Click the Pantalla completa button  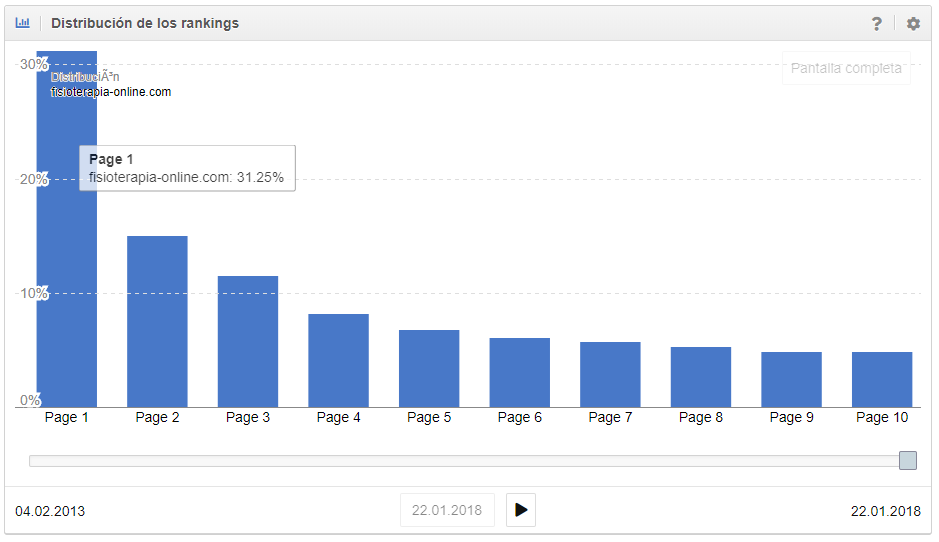(846, 69)
